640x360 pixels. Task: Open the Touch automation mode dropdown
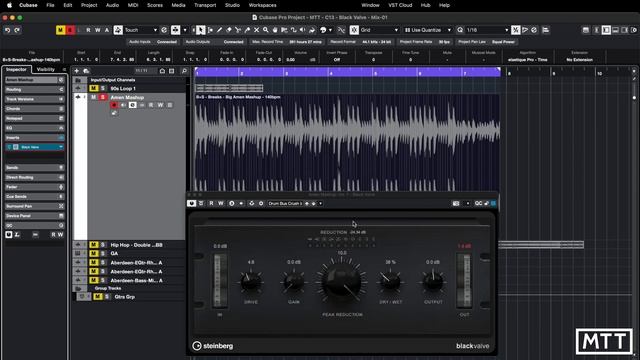pyautogui.click(x=141, y=30)
